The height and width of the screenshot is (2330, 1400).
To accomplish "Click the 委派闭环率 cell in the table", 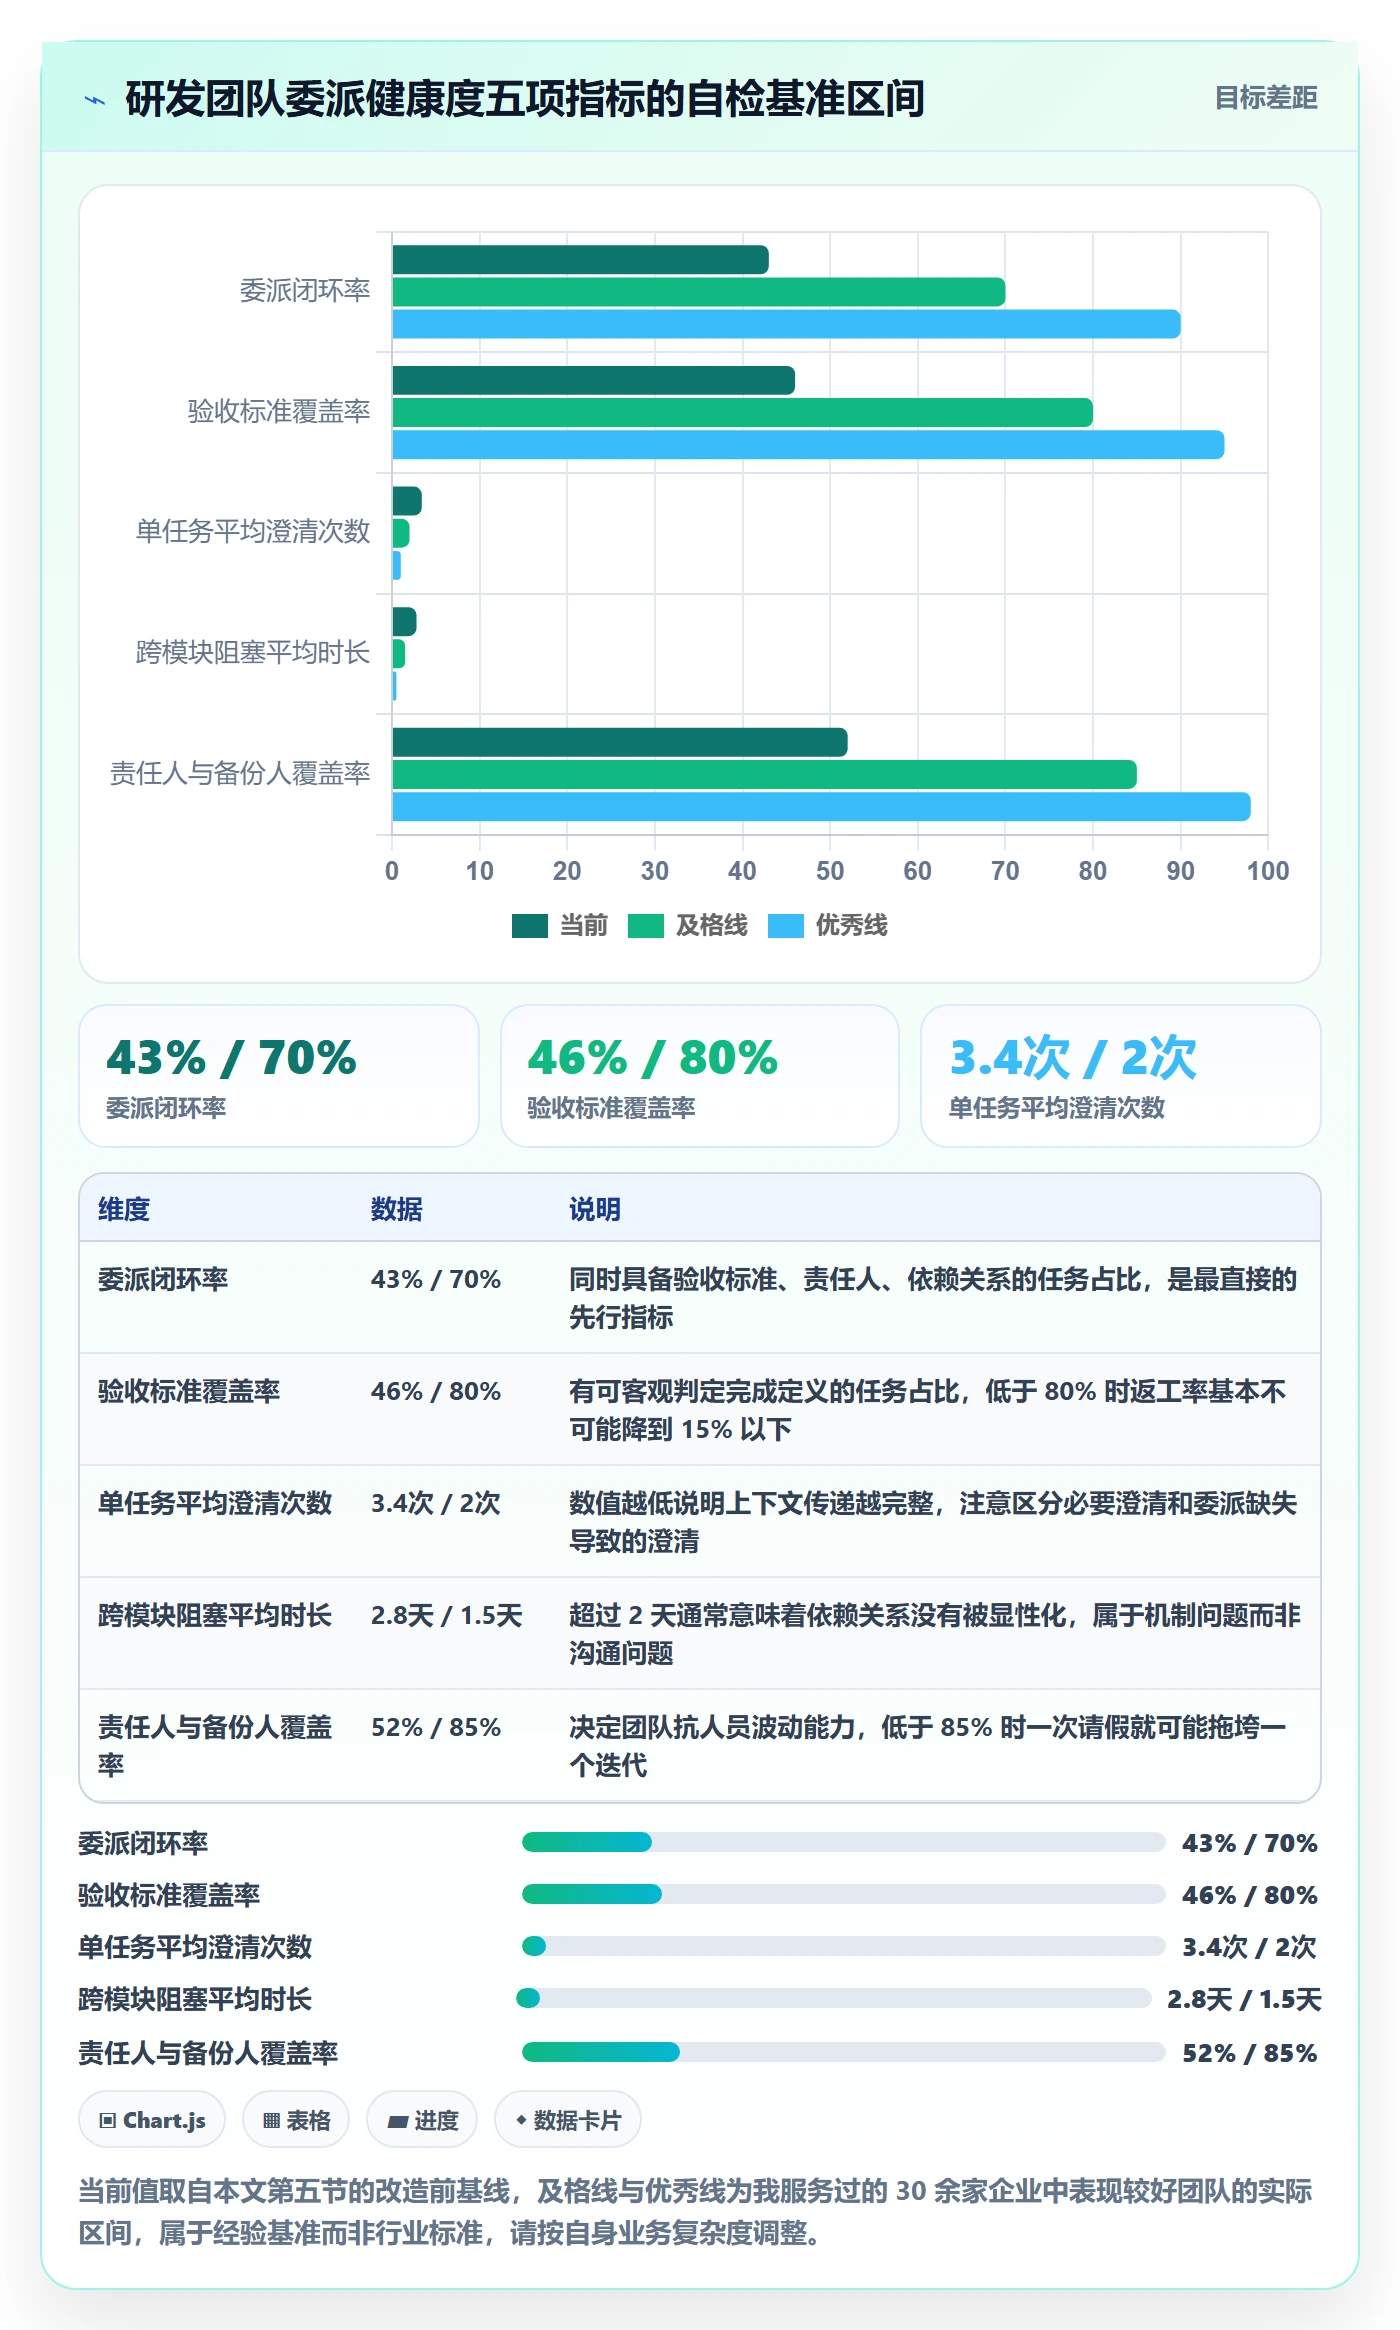I will pos(163,1279).
